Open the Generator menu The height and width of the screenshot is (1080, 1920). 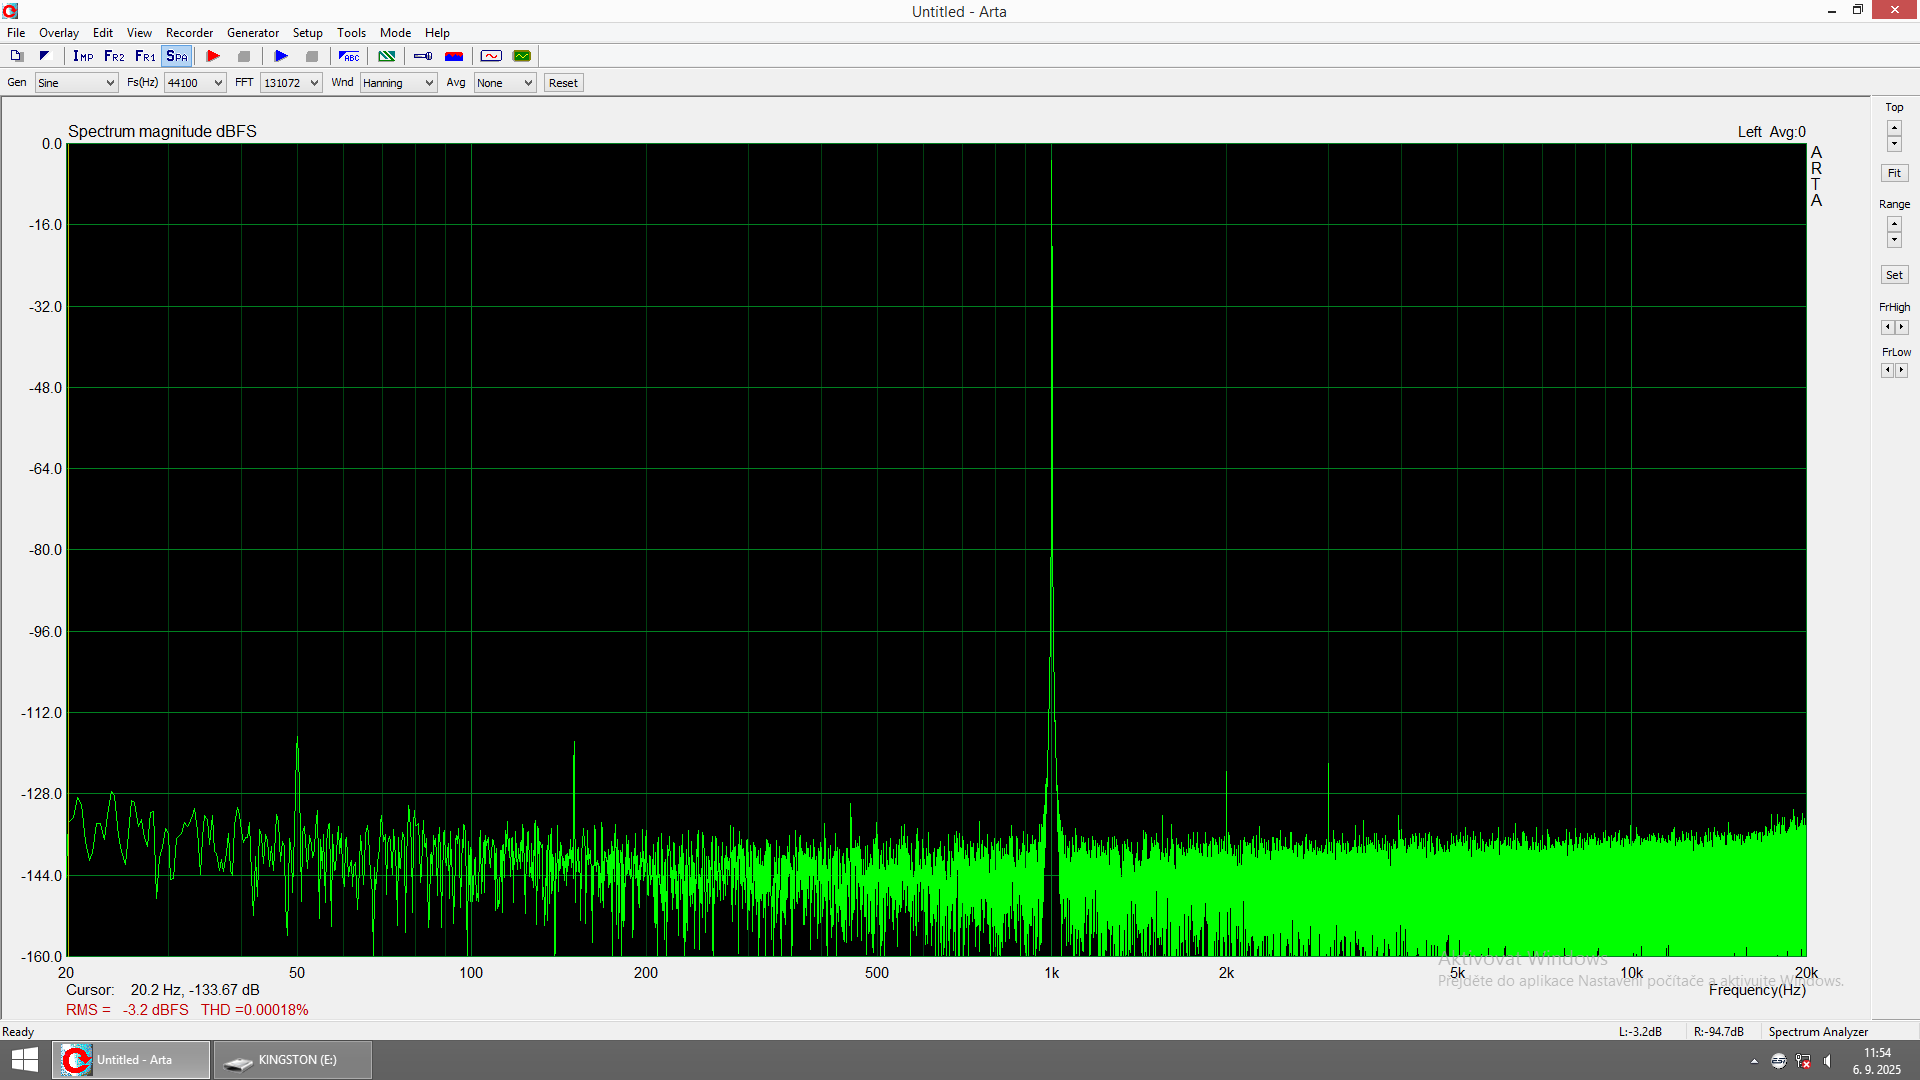click(x=252, y=33)
